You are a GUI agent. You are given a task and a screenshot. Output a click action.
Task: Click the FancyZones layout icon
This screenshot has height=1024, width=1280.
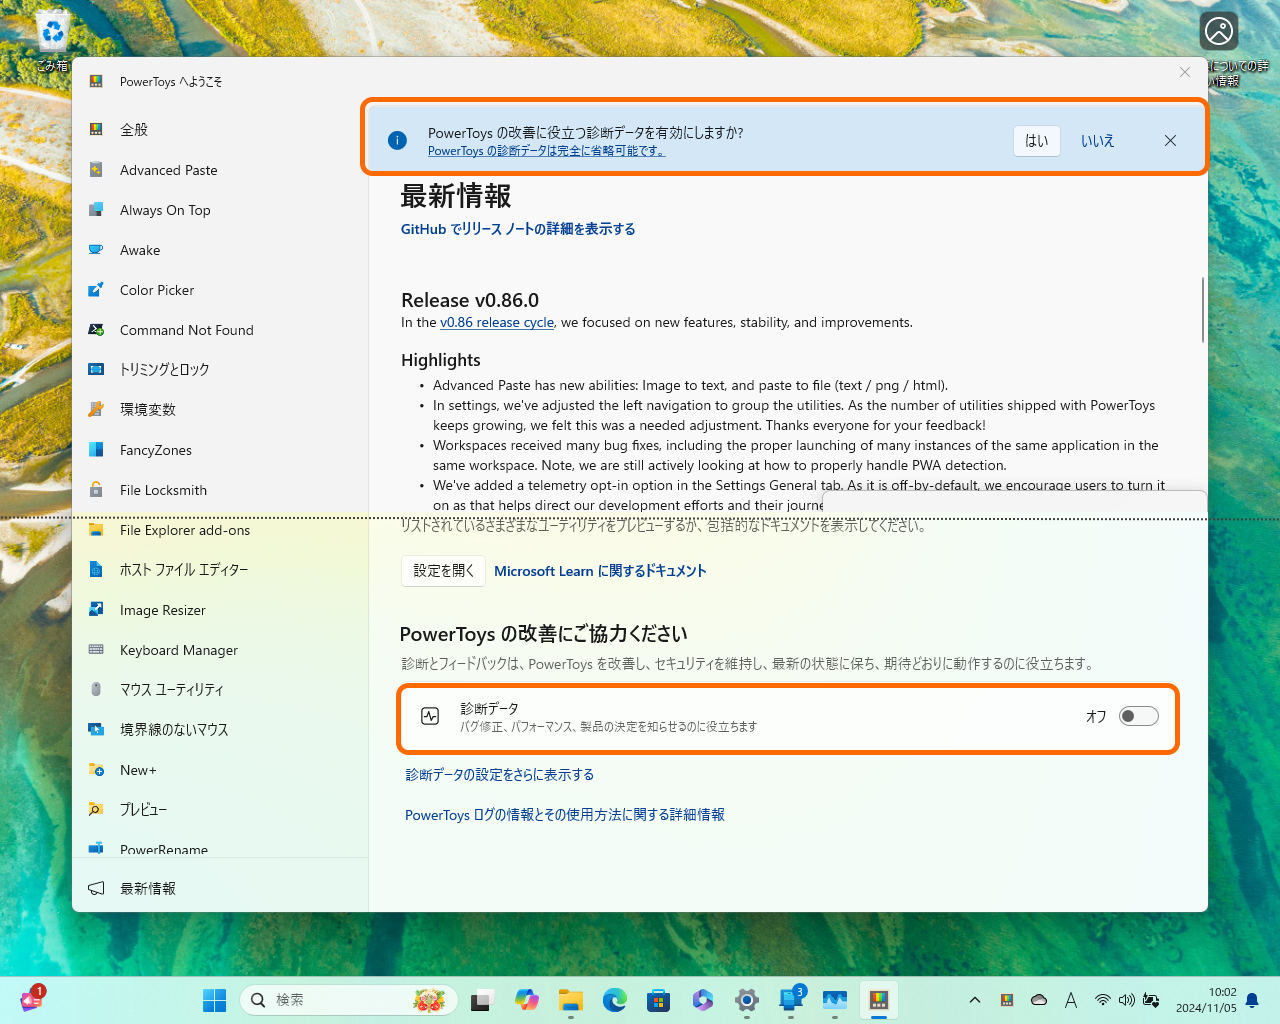96,450
